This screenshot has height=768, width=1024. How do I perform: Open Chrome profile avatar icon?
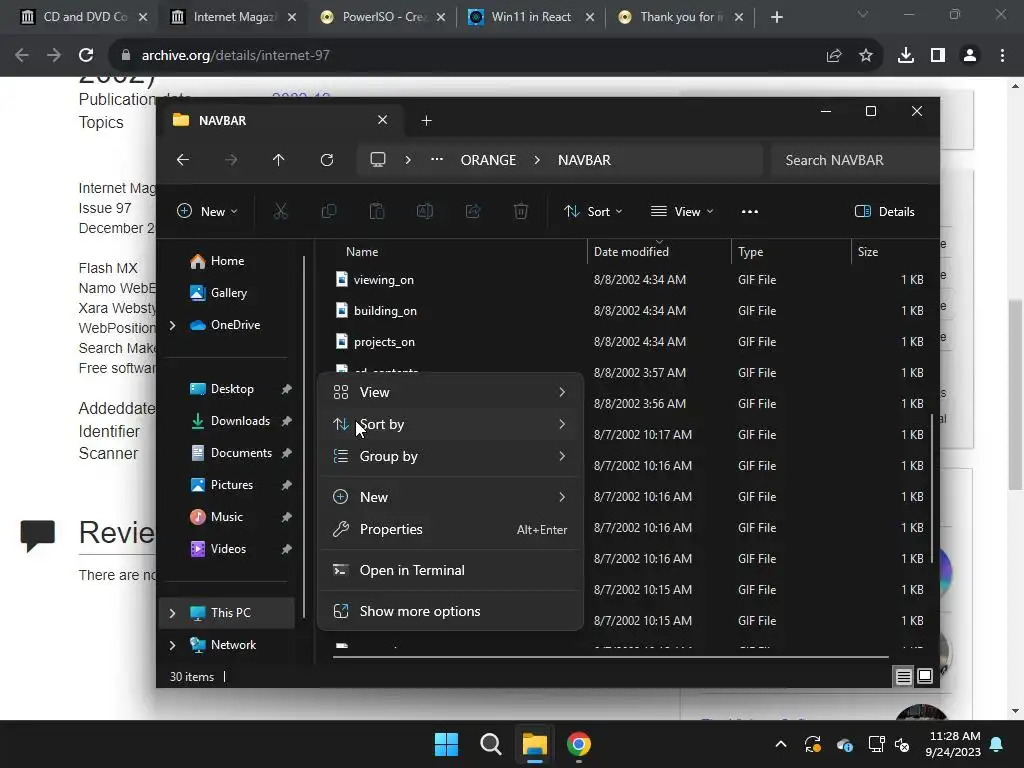click(970, 56)
